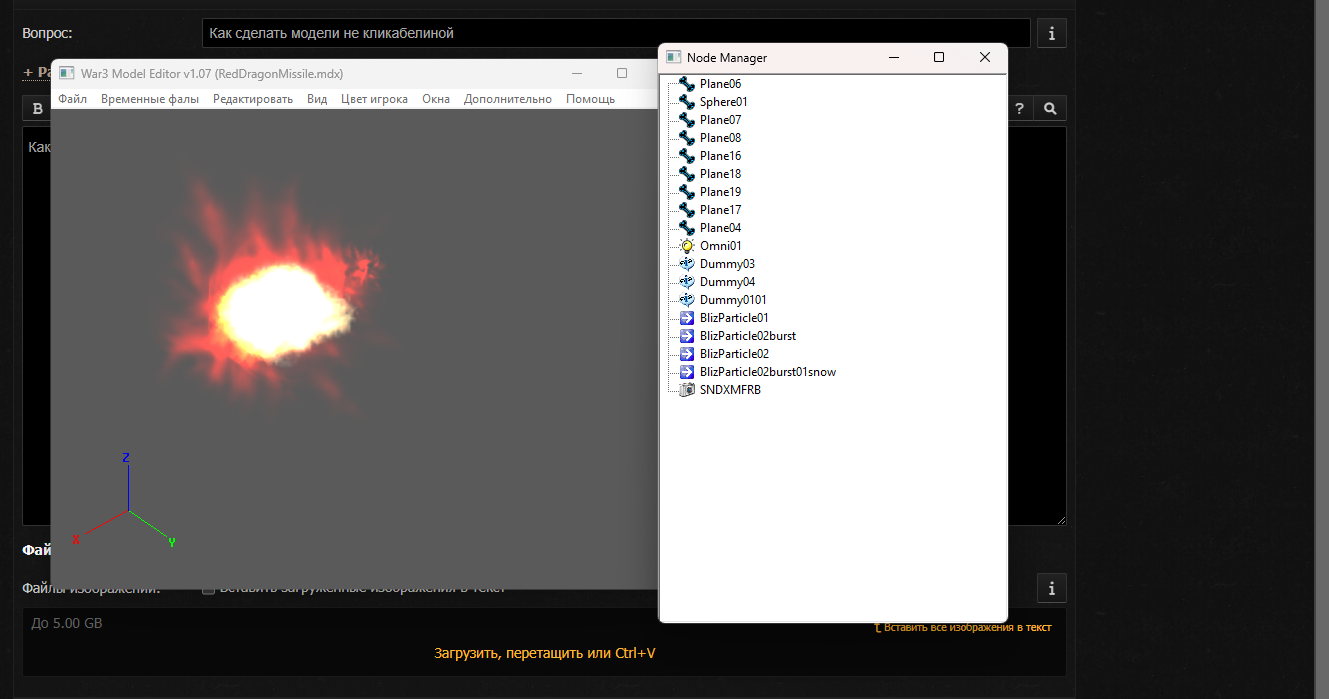Click the question title input field
1329x699 pixels.
tap(616, 33)
